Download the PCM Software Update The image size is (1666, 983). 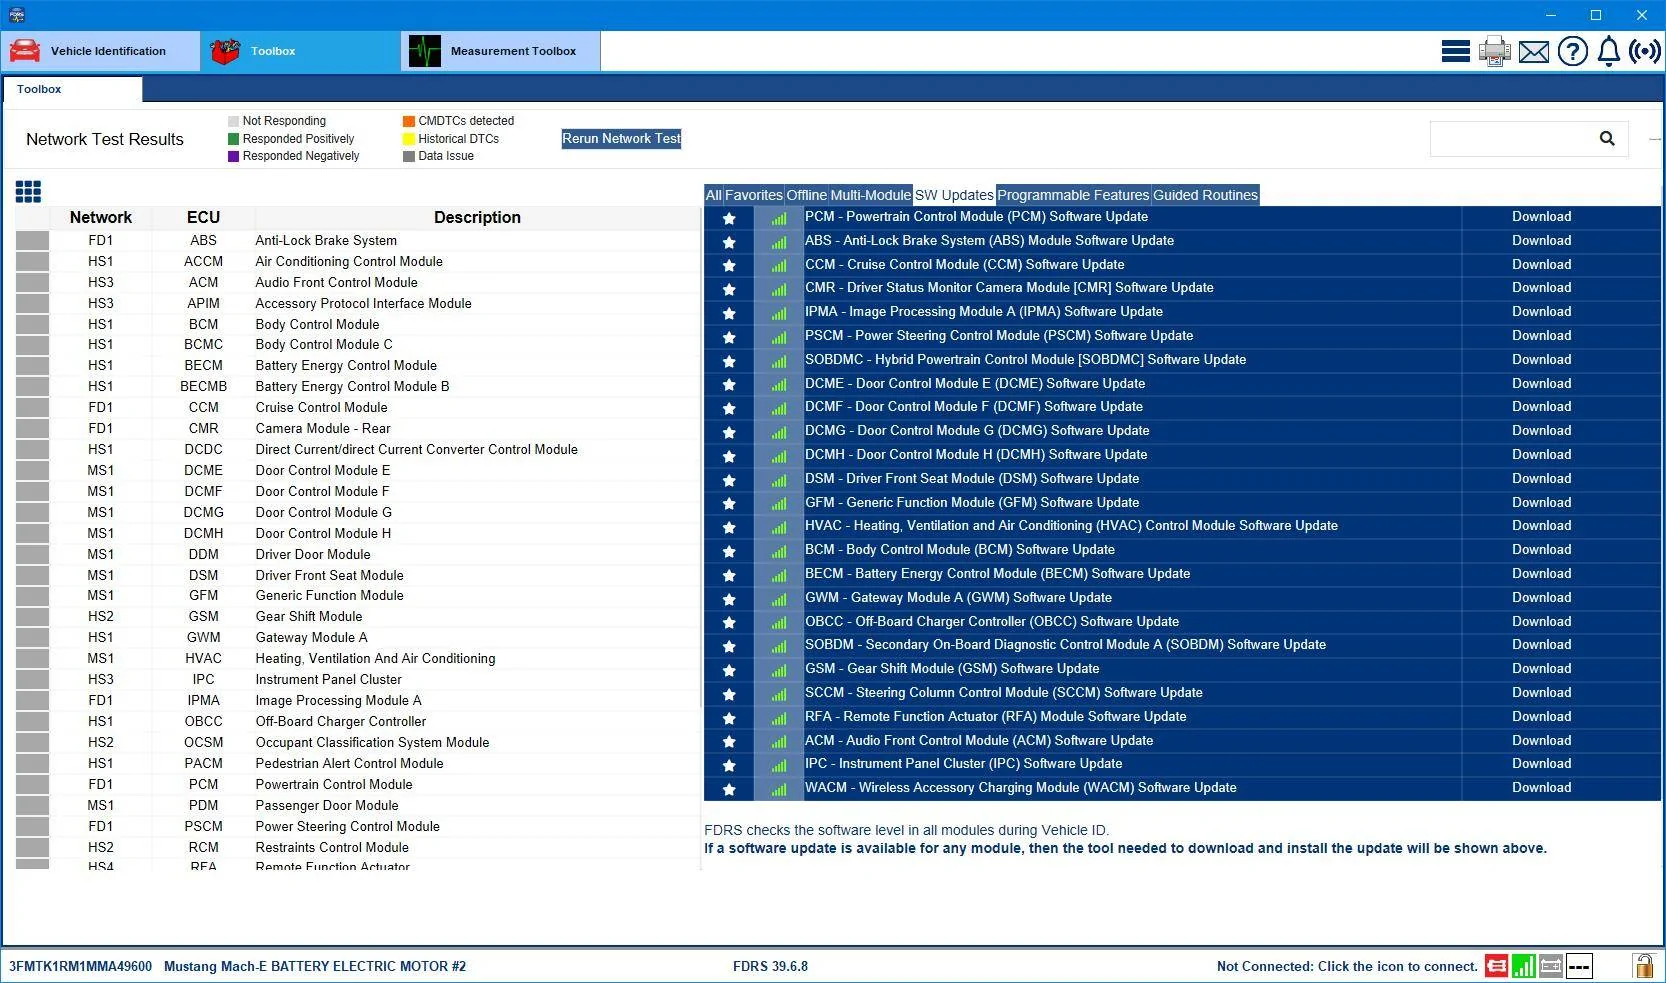click(x=1541, y=217)
